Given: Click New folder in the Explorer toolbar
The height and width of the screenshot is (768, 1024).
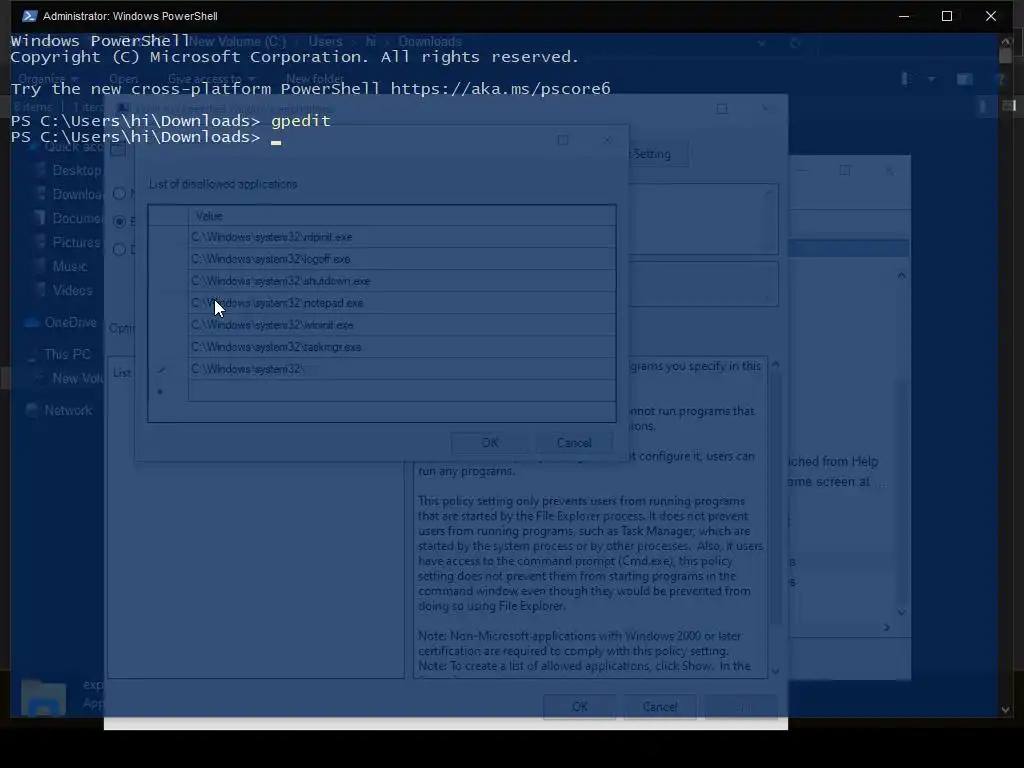Looking at the screenshot, I should 315,79.
